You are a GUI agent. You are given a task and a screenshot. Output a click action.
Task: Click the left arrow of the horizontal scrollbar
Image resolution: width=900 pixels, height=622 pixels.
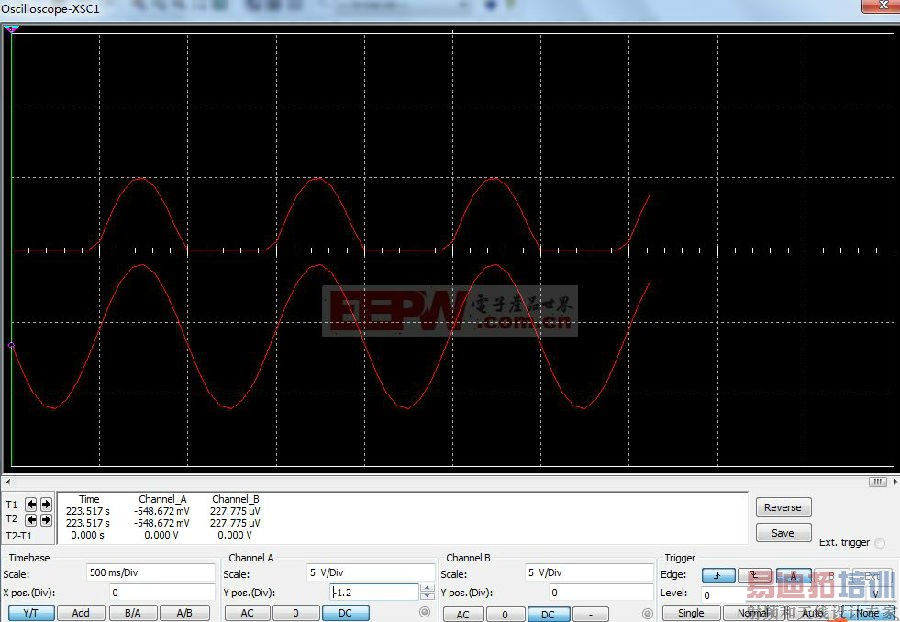click(x=7, y=481)
